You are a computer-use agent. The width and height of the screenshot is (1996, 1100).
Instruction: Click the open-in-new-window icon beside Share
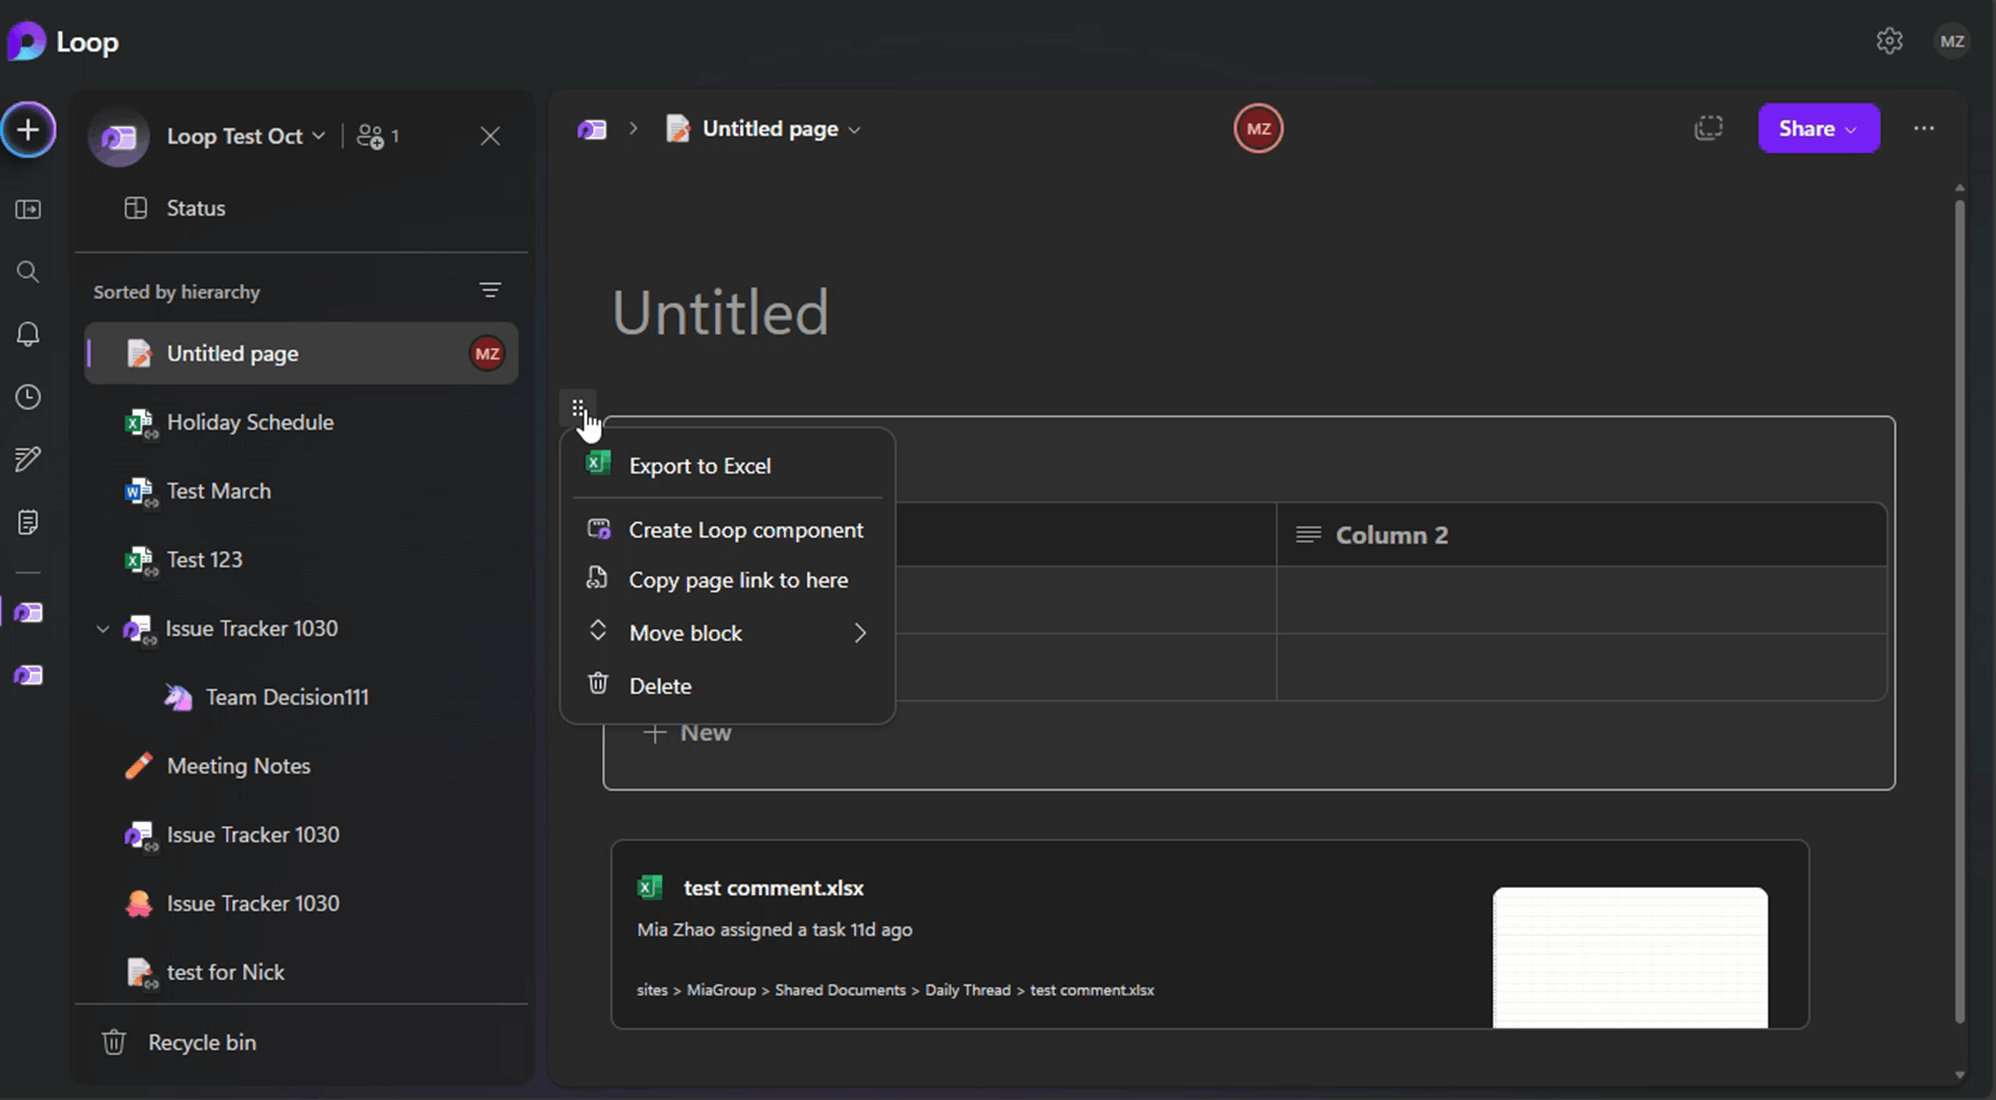tap(1709, 128)
